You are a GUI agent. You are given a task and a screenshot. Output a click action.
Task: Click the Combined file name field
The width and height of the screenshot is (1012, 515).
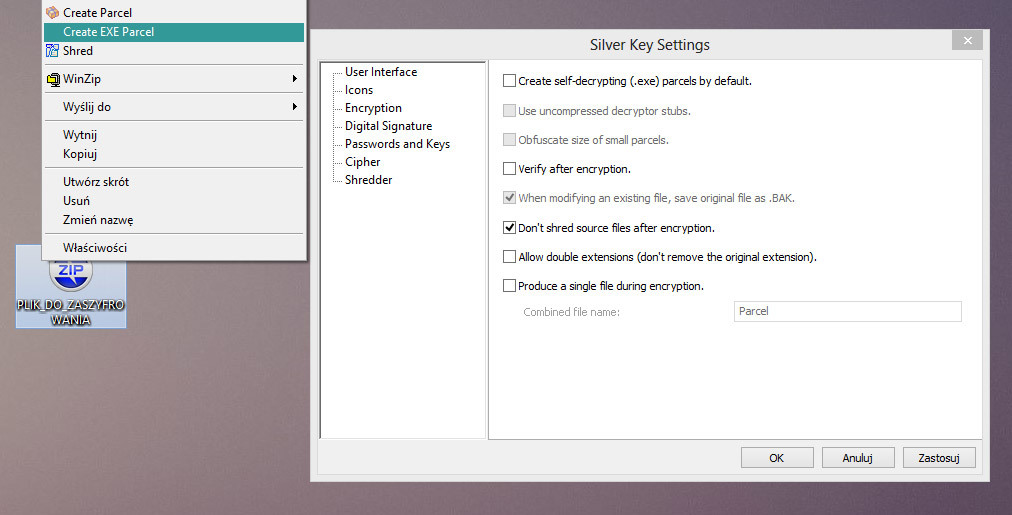(x=847, y=311)
